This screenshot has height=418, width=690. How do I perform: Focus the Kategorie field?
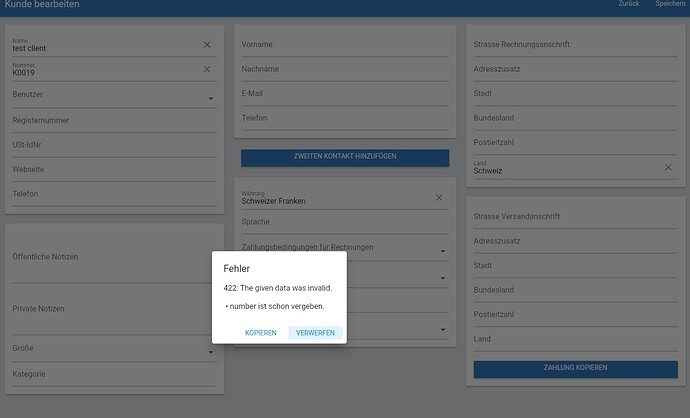coord(114,374)
